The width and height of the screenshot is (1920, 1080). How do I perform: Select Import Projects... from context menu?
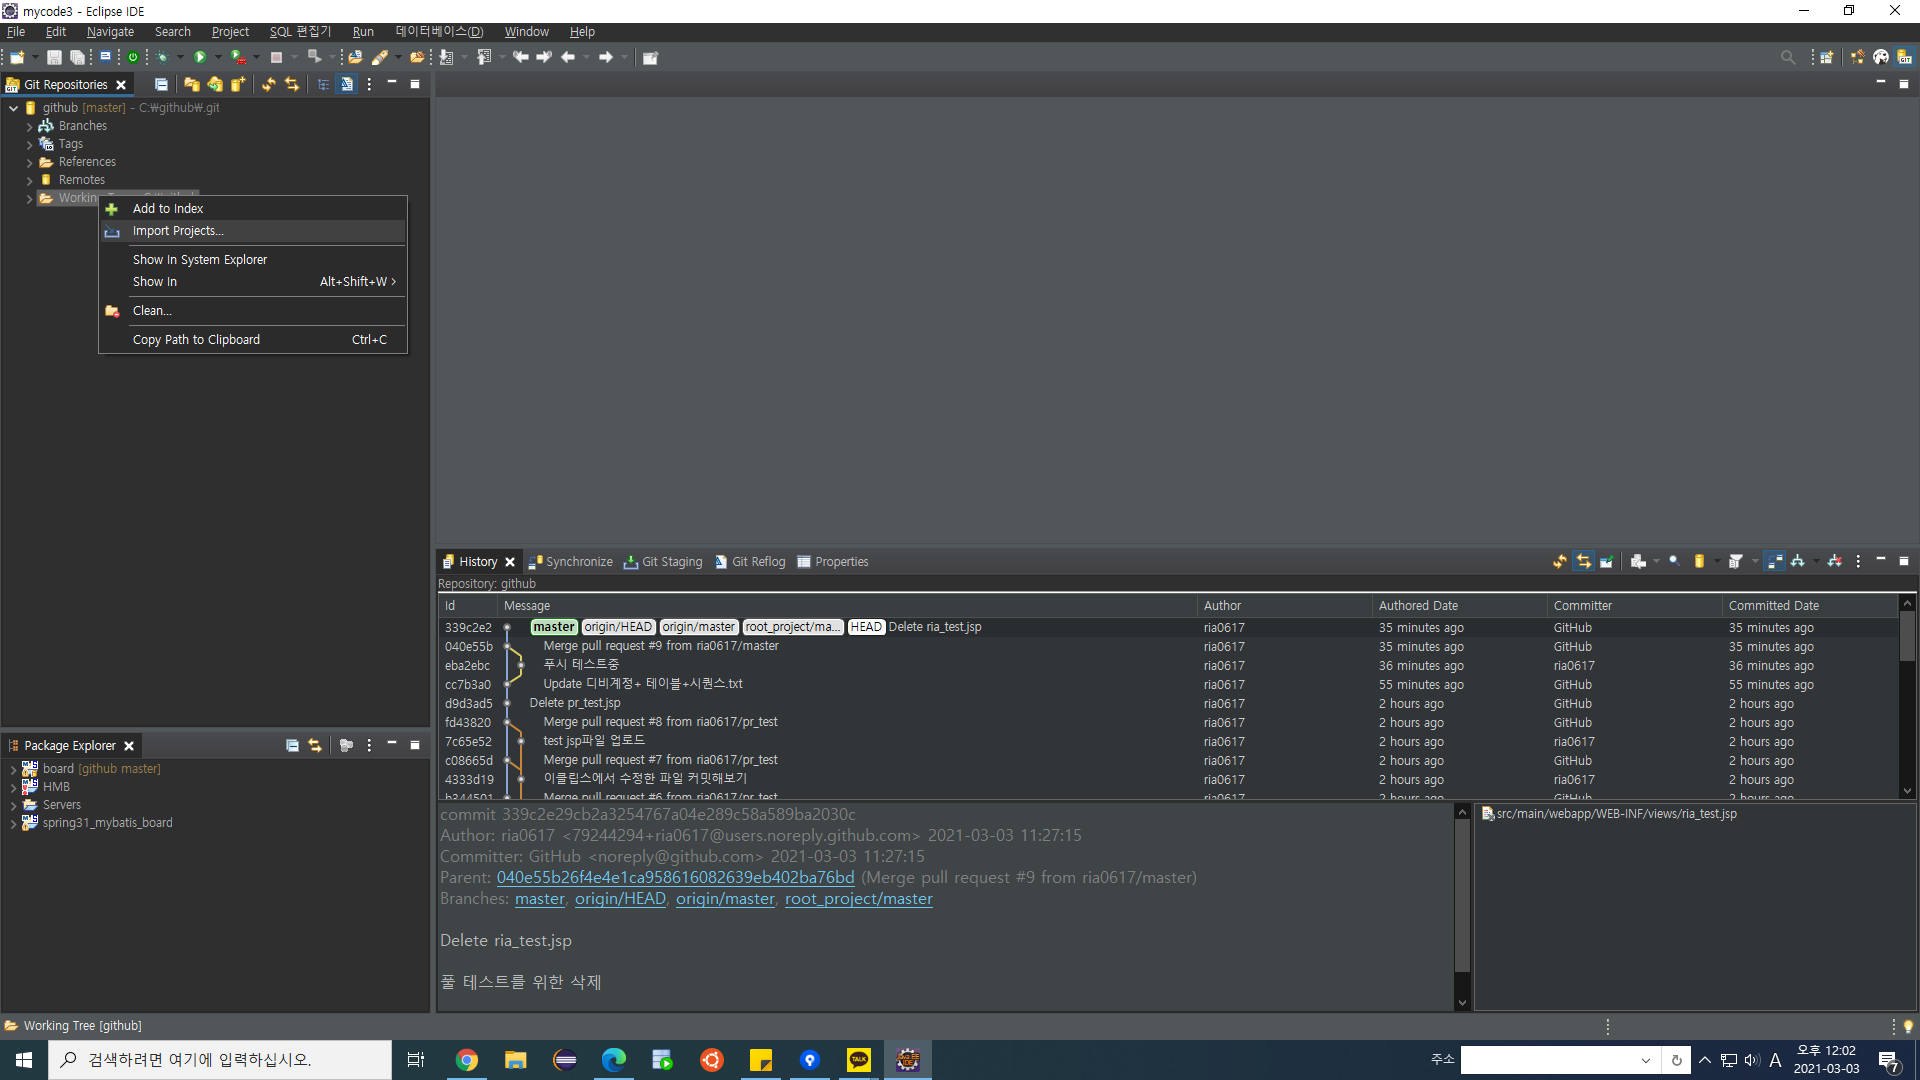pyautogui.click(x=178, y=231)
